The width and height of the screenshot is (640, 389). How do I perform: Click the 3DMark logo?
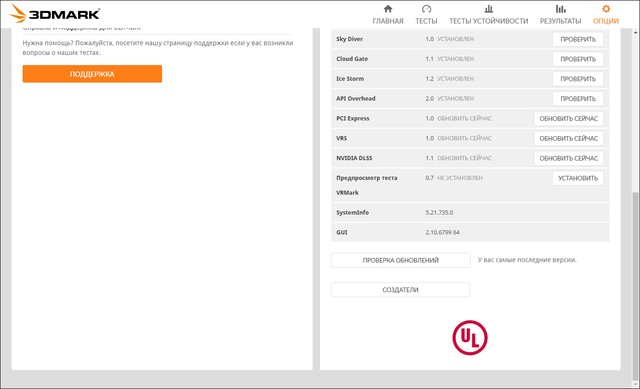coord(55,13)
